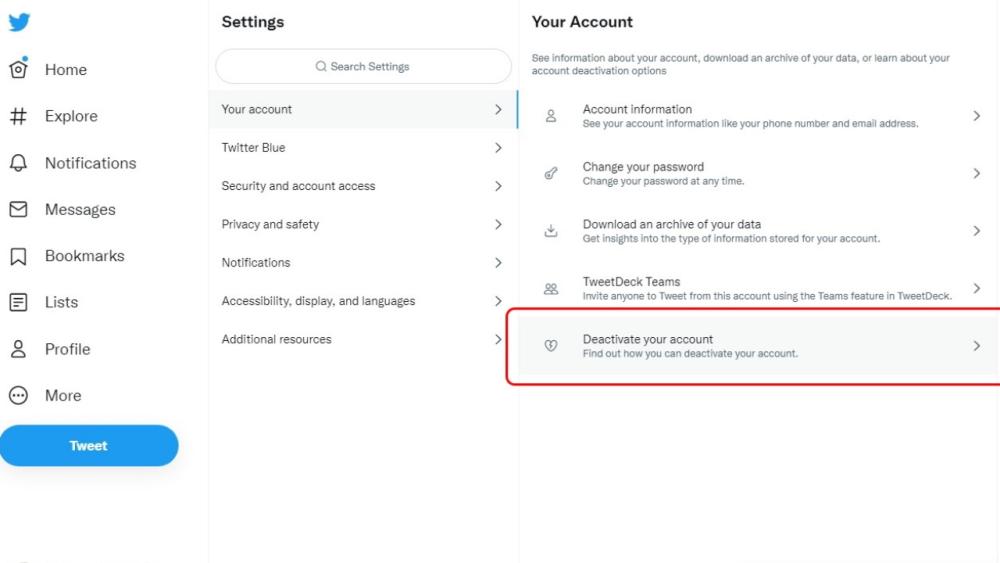
Task: Click the More circle icon
Action: coord(18,395)
